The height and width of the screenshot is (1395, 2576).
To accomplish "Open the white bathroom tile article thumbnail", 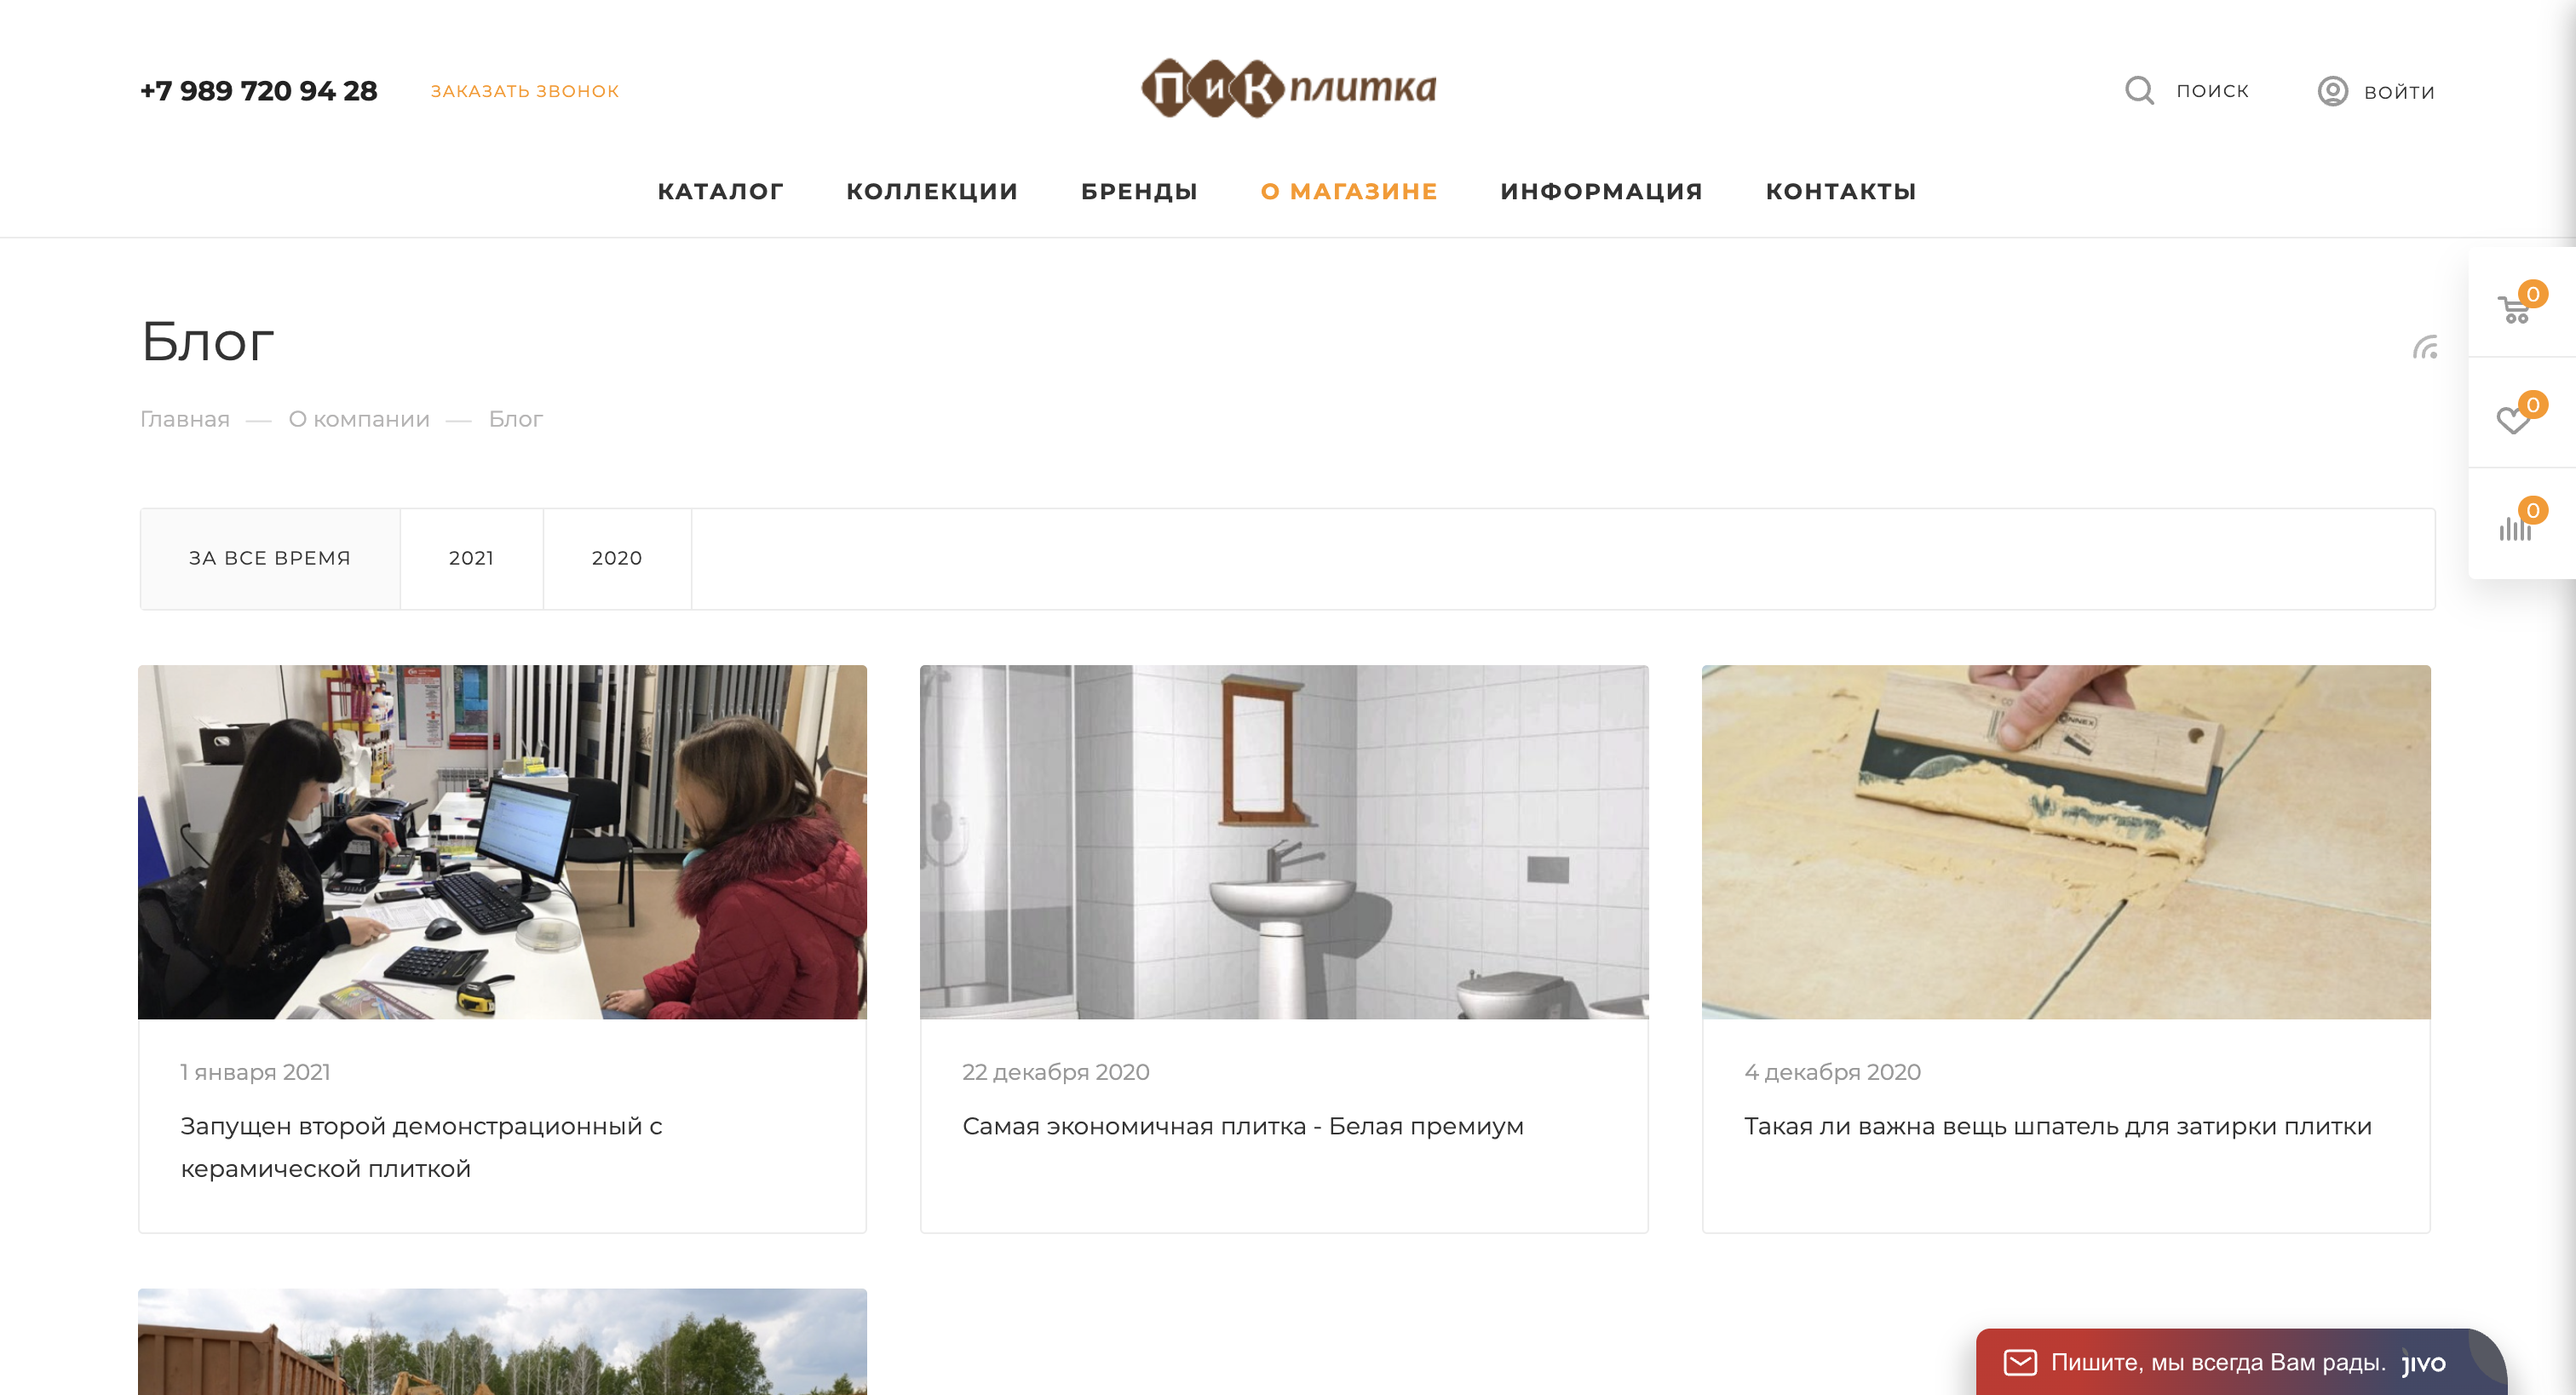I will (1284, 842).
